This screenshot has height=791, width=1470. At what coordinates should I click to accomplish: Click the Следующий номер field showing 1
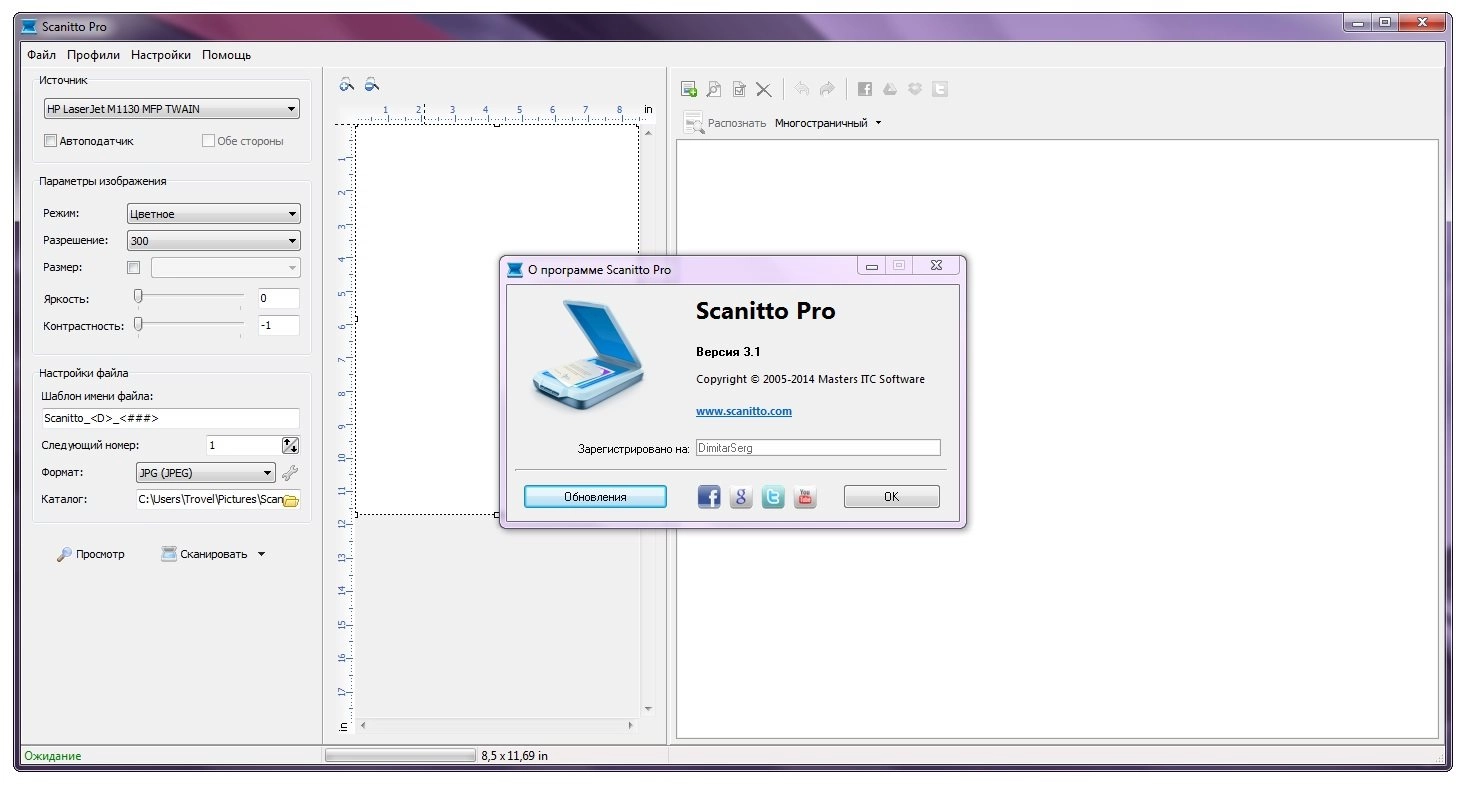[244, 446]
